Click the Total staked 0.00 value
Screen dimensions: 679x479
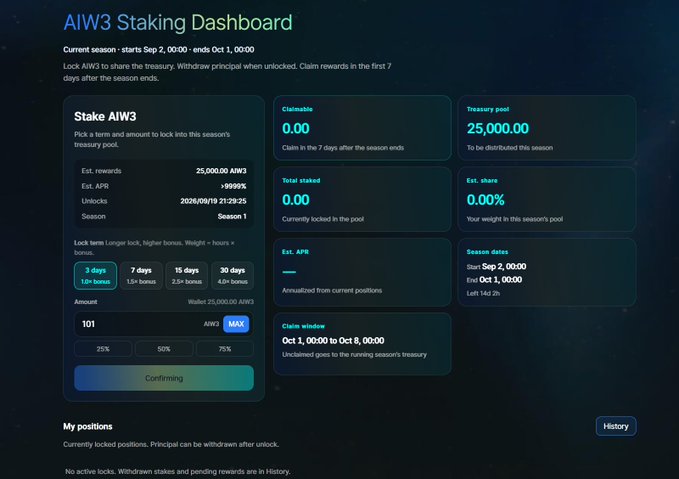[296, 200]
